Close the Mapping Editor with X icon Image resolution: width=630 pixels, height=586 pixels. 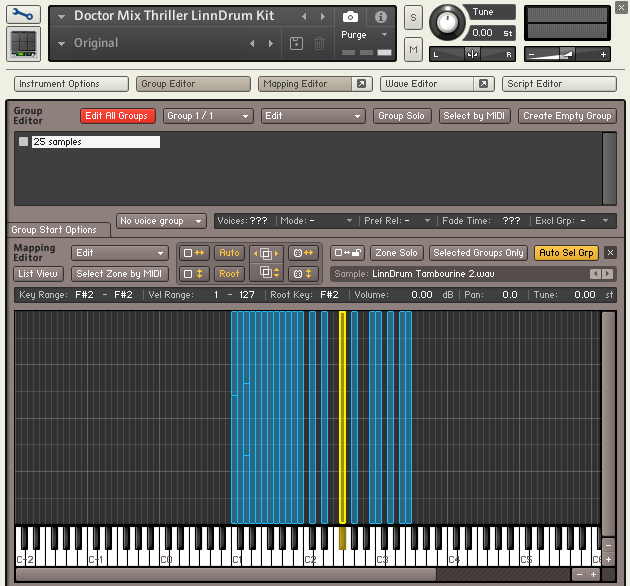click(x=611, y=253)
